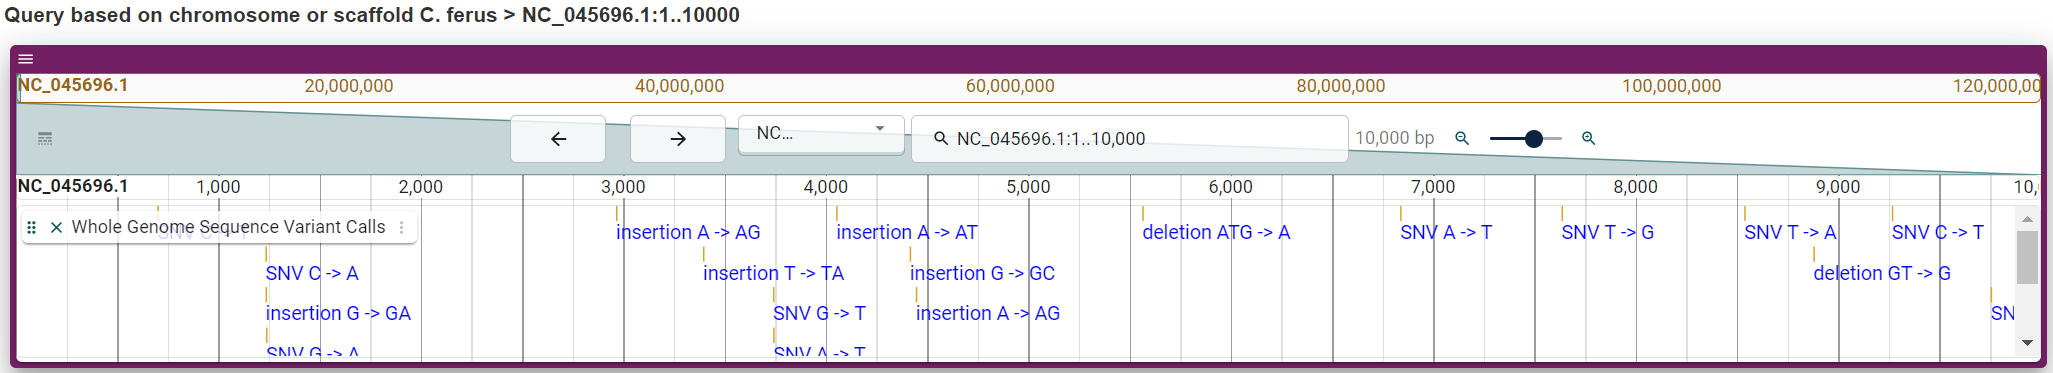This screenshot has height=373, width=2053.
Task: Zoom in using the plus magnifier icon
Action: click(1588, 138)
